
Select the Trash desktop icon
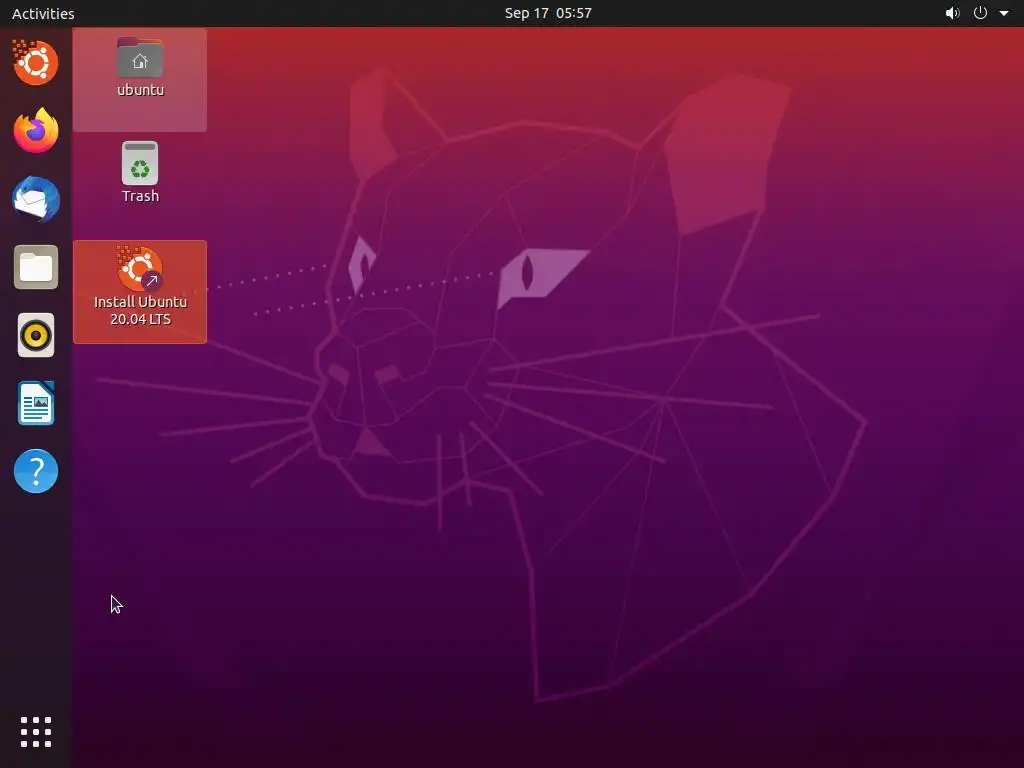(x=140, y=172)
